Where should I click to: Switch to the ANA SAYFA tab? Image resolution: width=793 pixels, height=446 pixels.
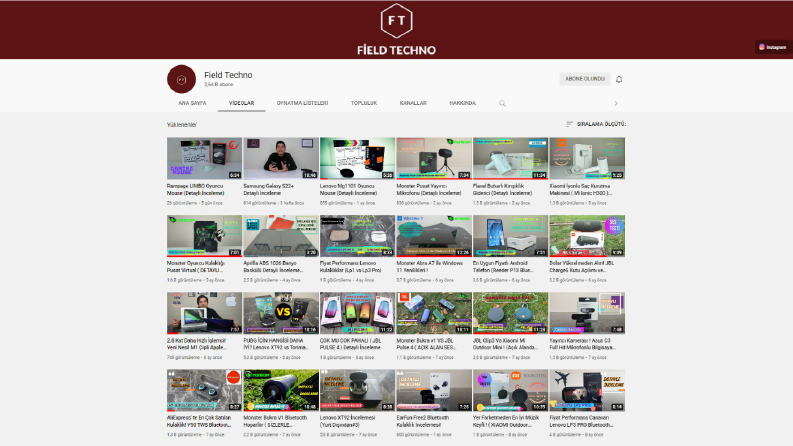[192, 103]
